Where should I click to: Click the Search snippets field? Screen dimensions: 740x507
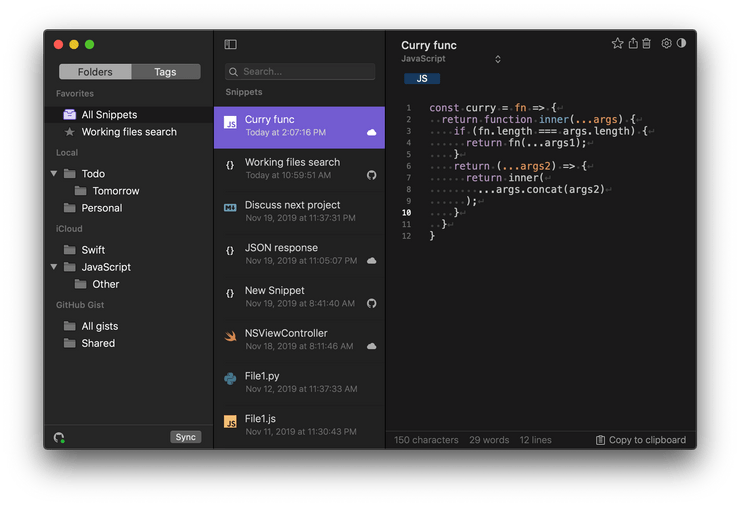click(x=300, y=72)
